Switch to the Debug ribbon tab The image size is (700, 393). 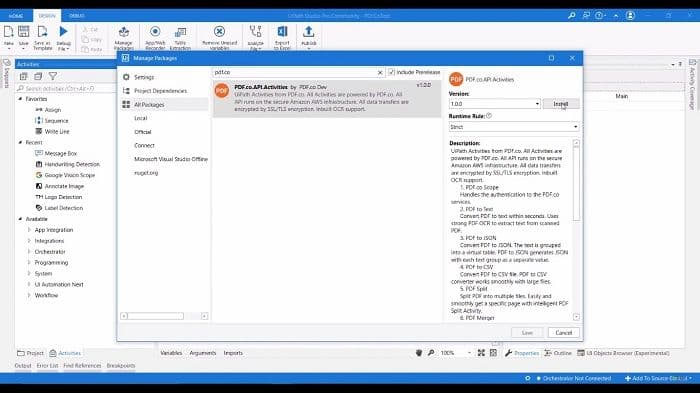76,16
